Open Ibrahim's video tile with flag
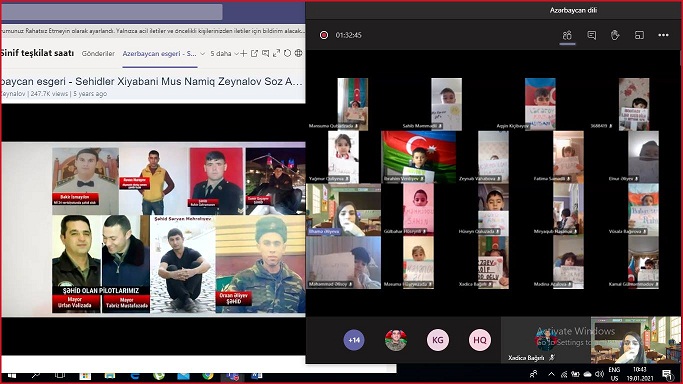This screenshot has height=384, width=683. [x=419, y=157]
